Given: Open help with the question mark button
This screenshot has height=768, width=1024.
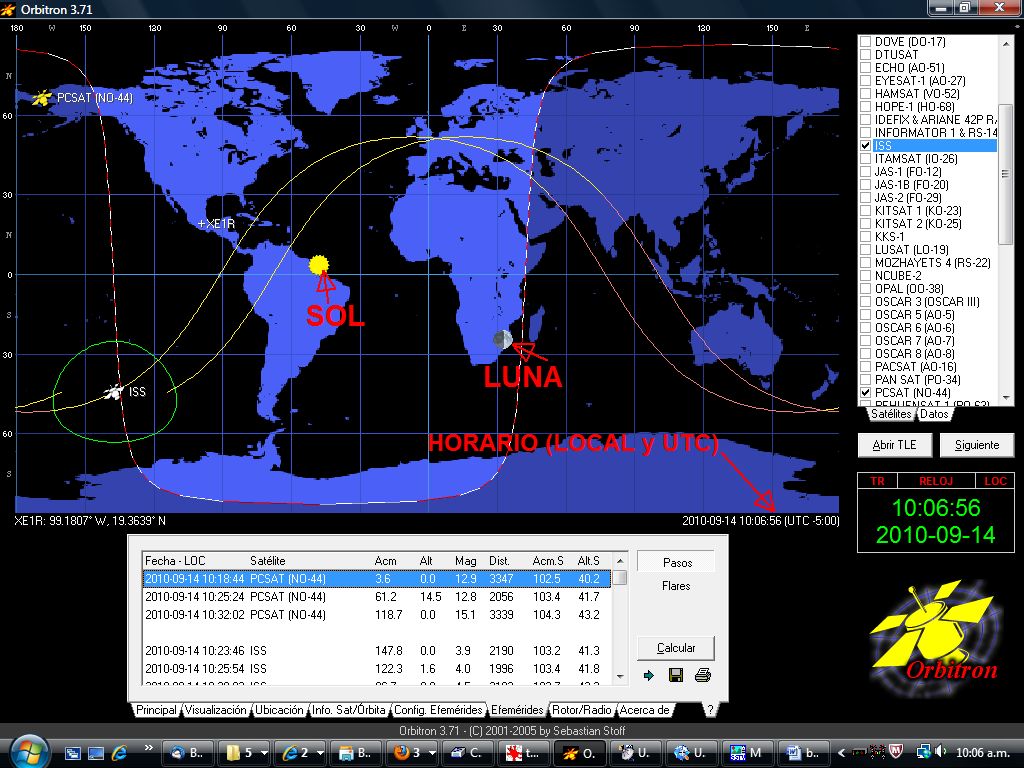Looking at the screenshot, I should tap(710, 710).
